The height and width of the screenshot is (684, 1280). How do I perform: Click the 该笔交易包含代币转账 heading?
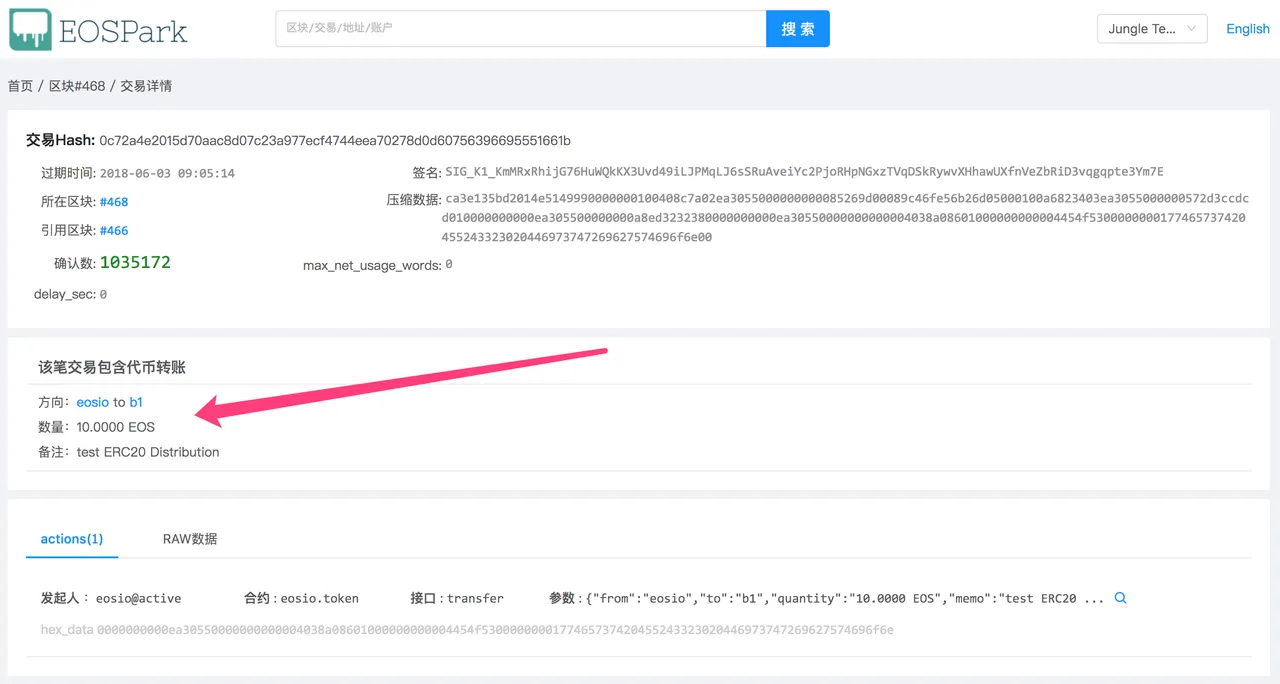click(x=112, y=367)
